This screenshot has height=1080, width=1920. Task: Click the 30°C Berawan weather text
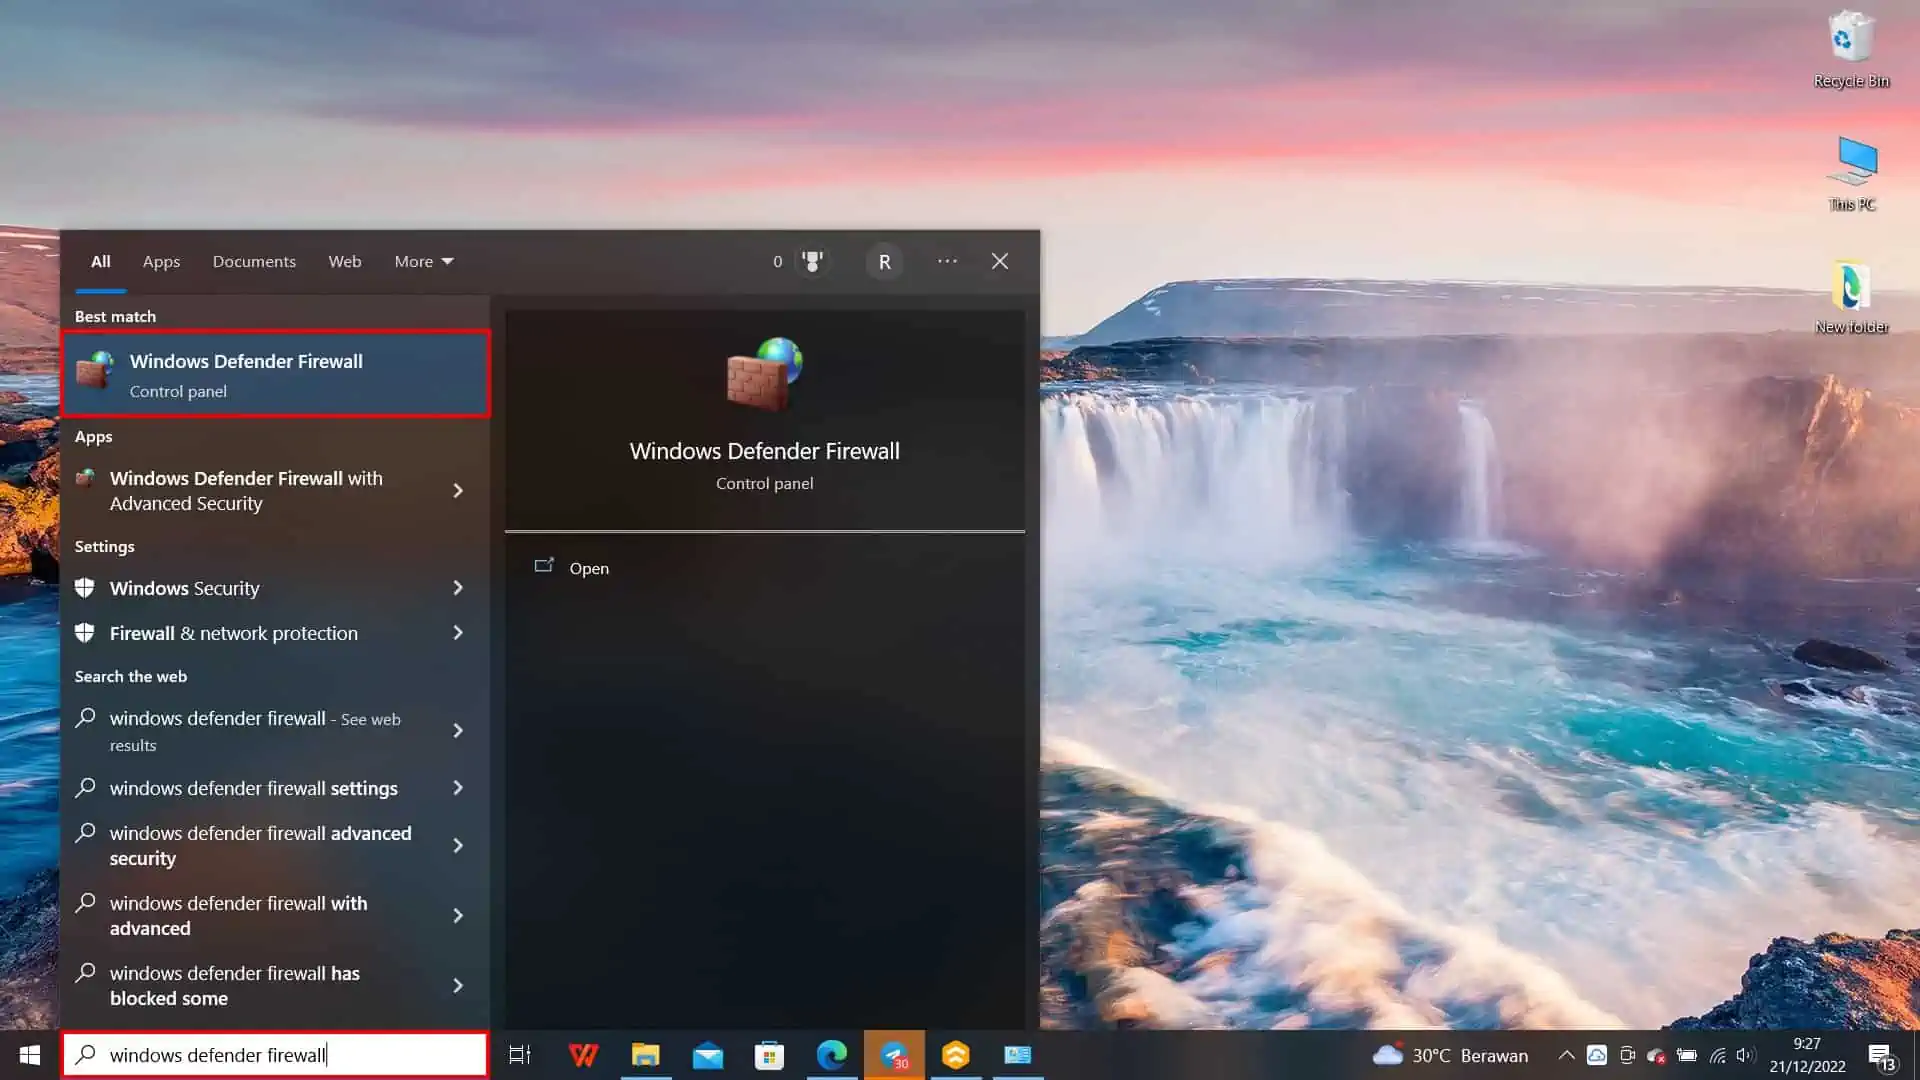point(1469,1056)
